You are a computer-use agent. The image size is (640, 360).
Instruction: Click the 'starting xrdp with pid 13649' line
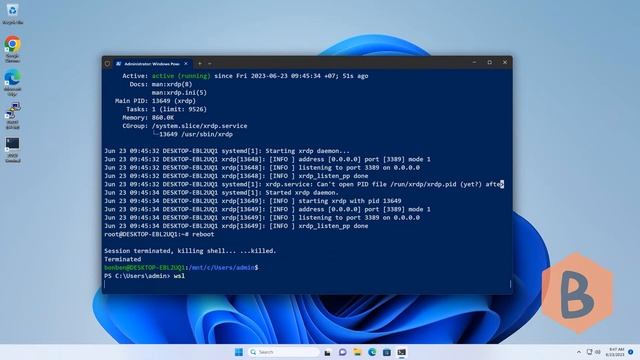click(x=253, y=201)
